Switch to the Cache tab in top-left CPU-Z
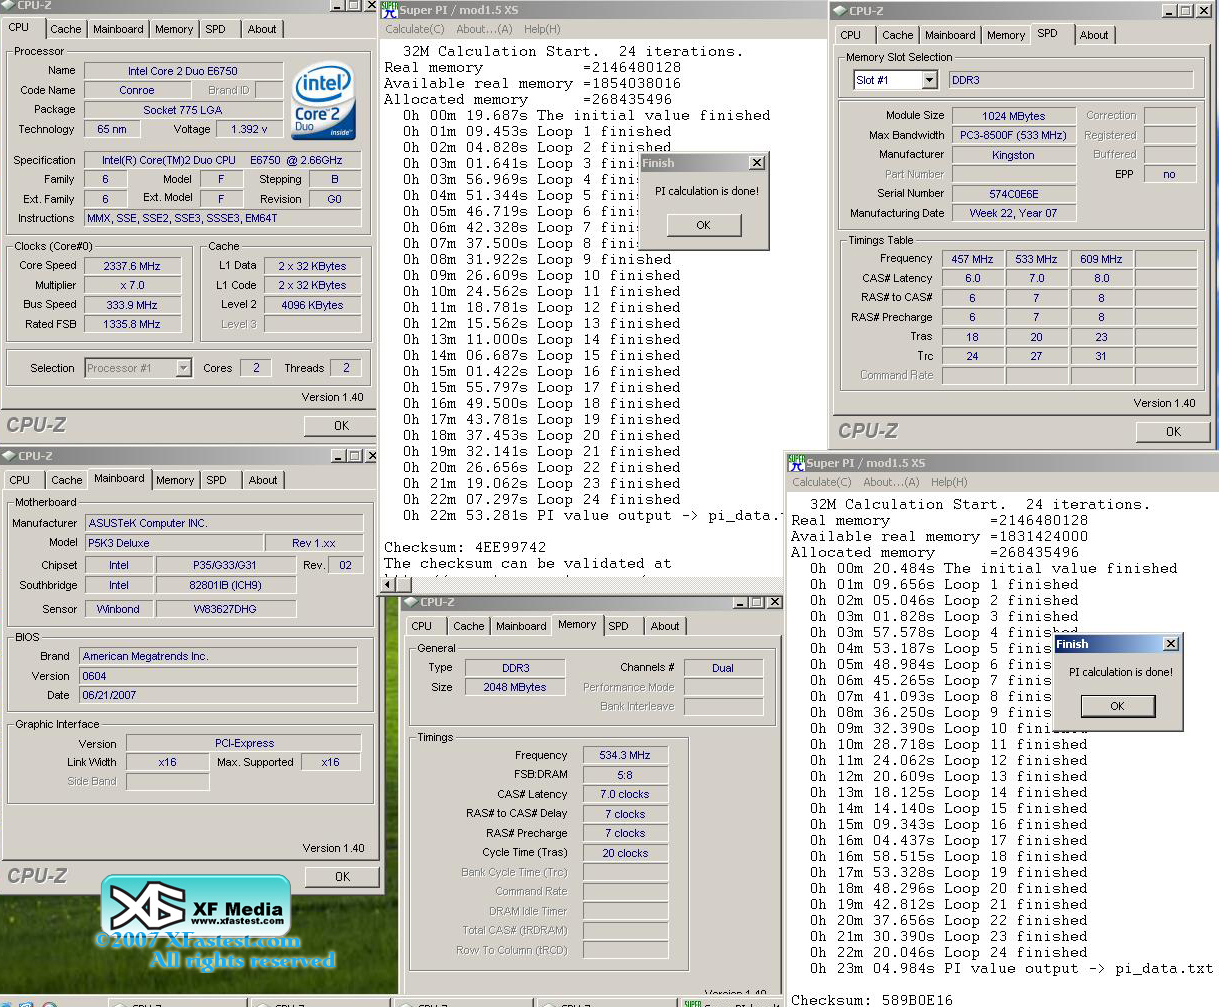Image resolution: width=1219 pixels, height=1007 pixels. 66,29
